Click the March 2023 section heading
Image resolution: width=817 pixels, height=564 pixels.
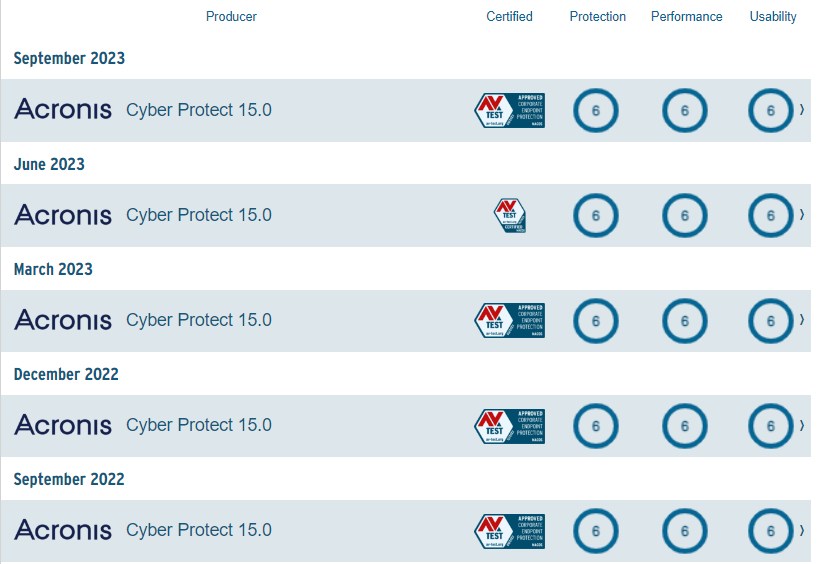[x=53, y=269]
